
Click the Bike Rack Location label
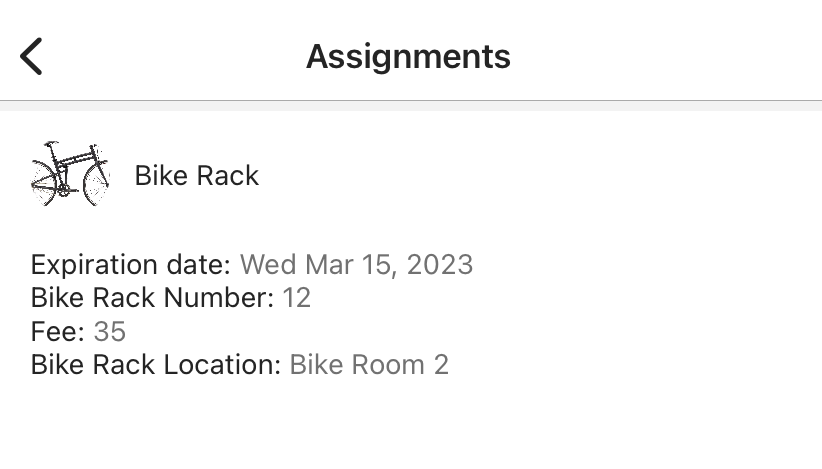pyautogui.click(x=156, y=364)
